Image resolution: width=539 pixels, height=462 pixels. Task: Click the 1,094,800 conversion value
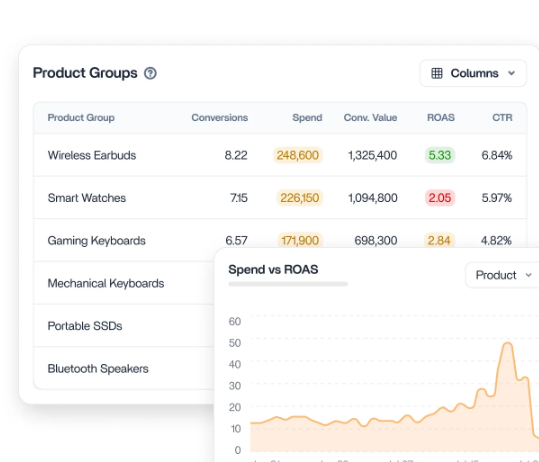click(x=373, y=198)
